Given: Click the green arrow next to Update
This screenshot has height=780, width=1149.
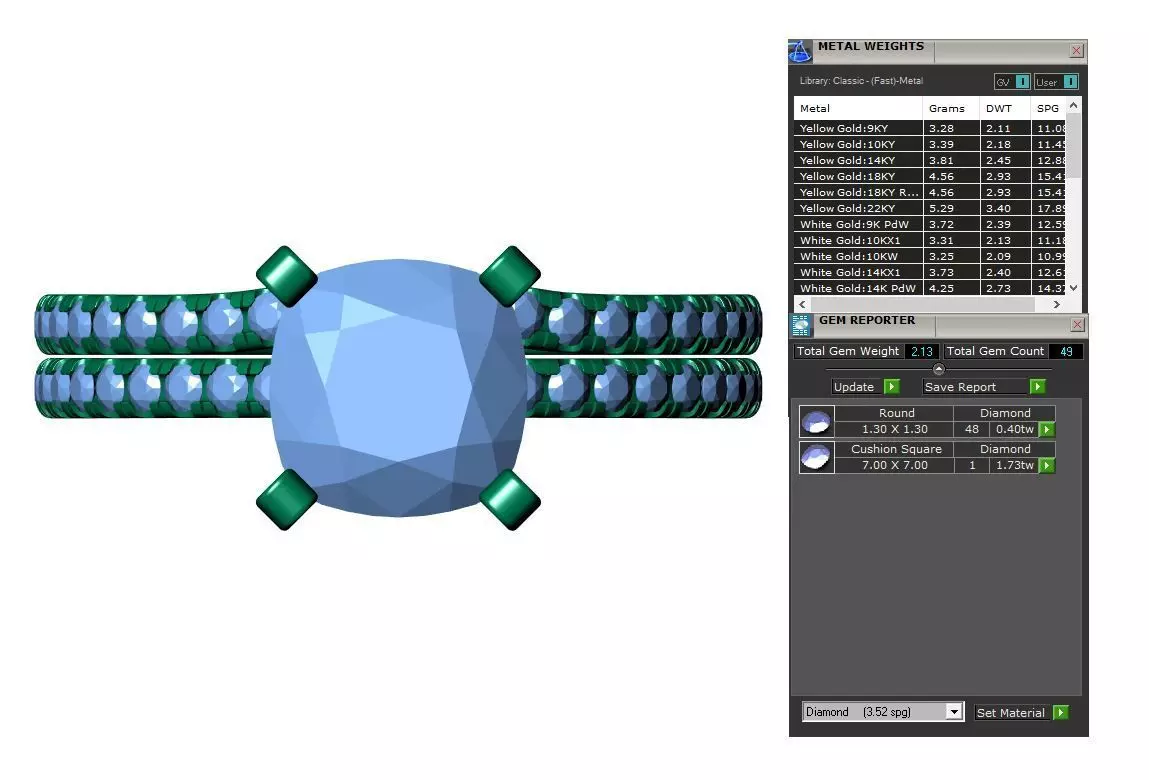Looking at the screenshot, I should (892, 386).
